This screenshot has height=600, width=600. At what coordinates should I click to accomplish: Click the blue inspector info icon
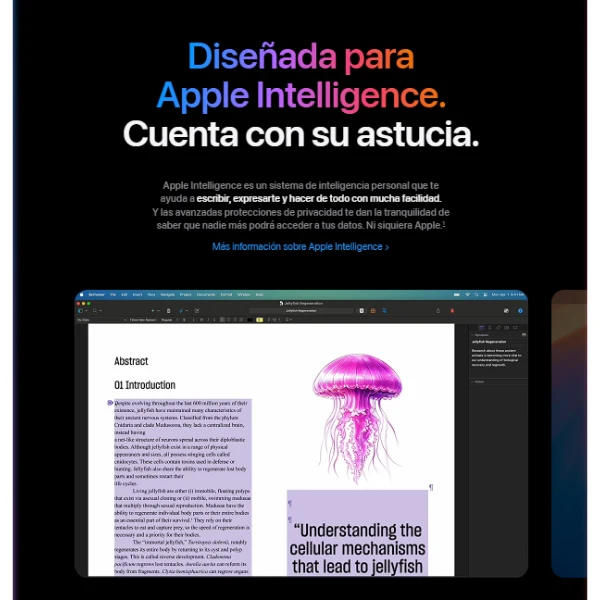[x=520, y=311]
